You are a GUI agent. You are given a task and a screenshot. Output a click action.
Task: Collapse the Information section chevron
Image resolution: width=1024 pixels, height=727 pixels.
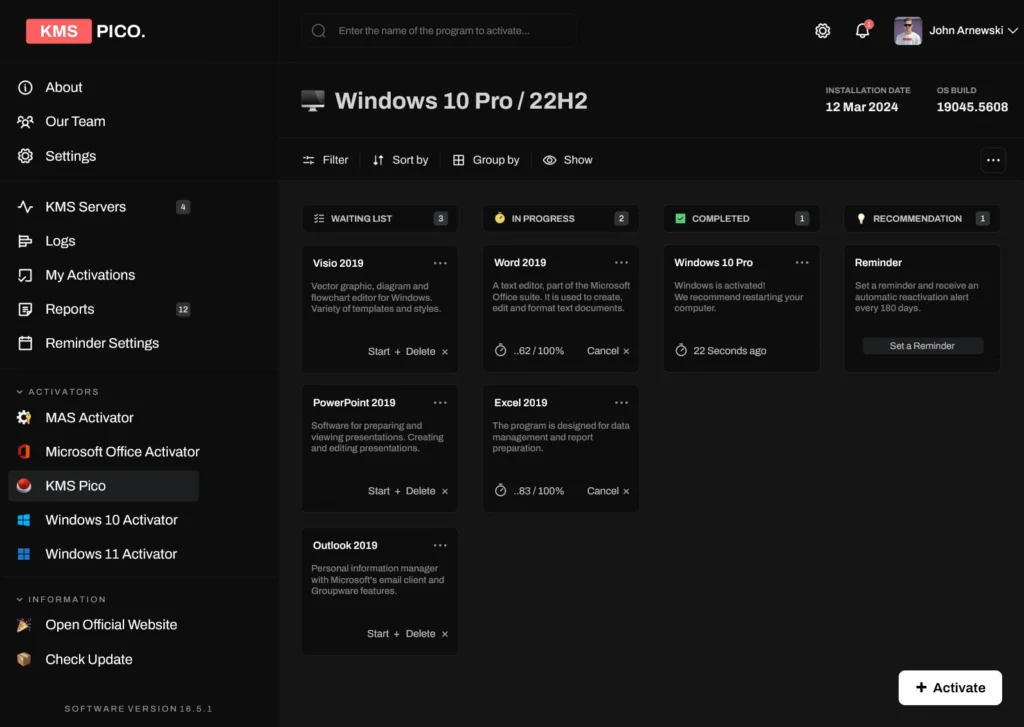coord(20,600)
